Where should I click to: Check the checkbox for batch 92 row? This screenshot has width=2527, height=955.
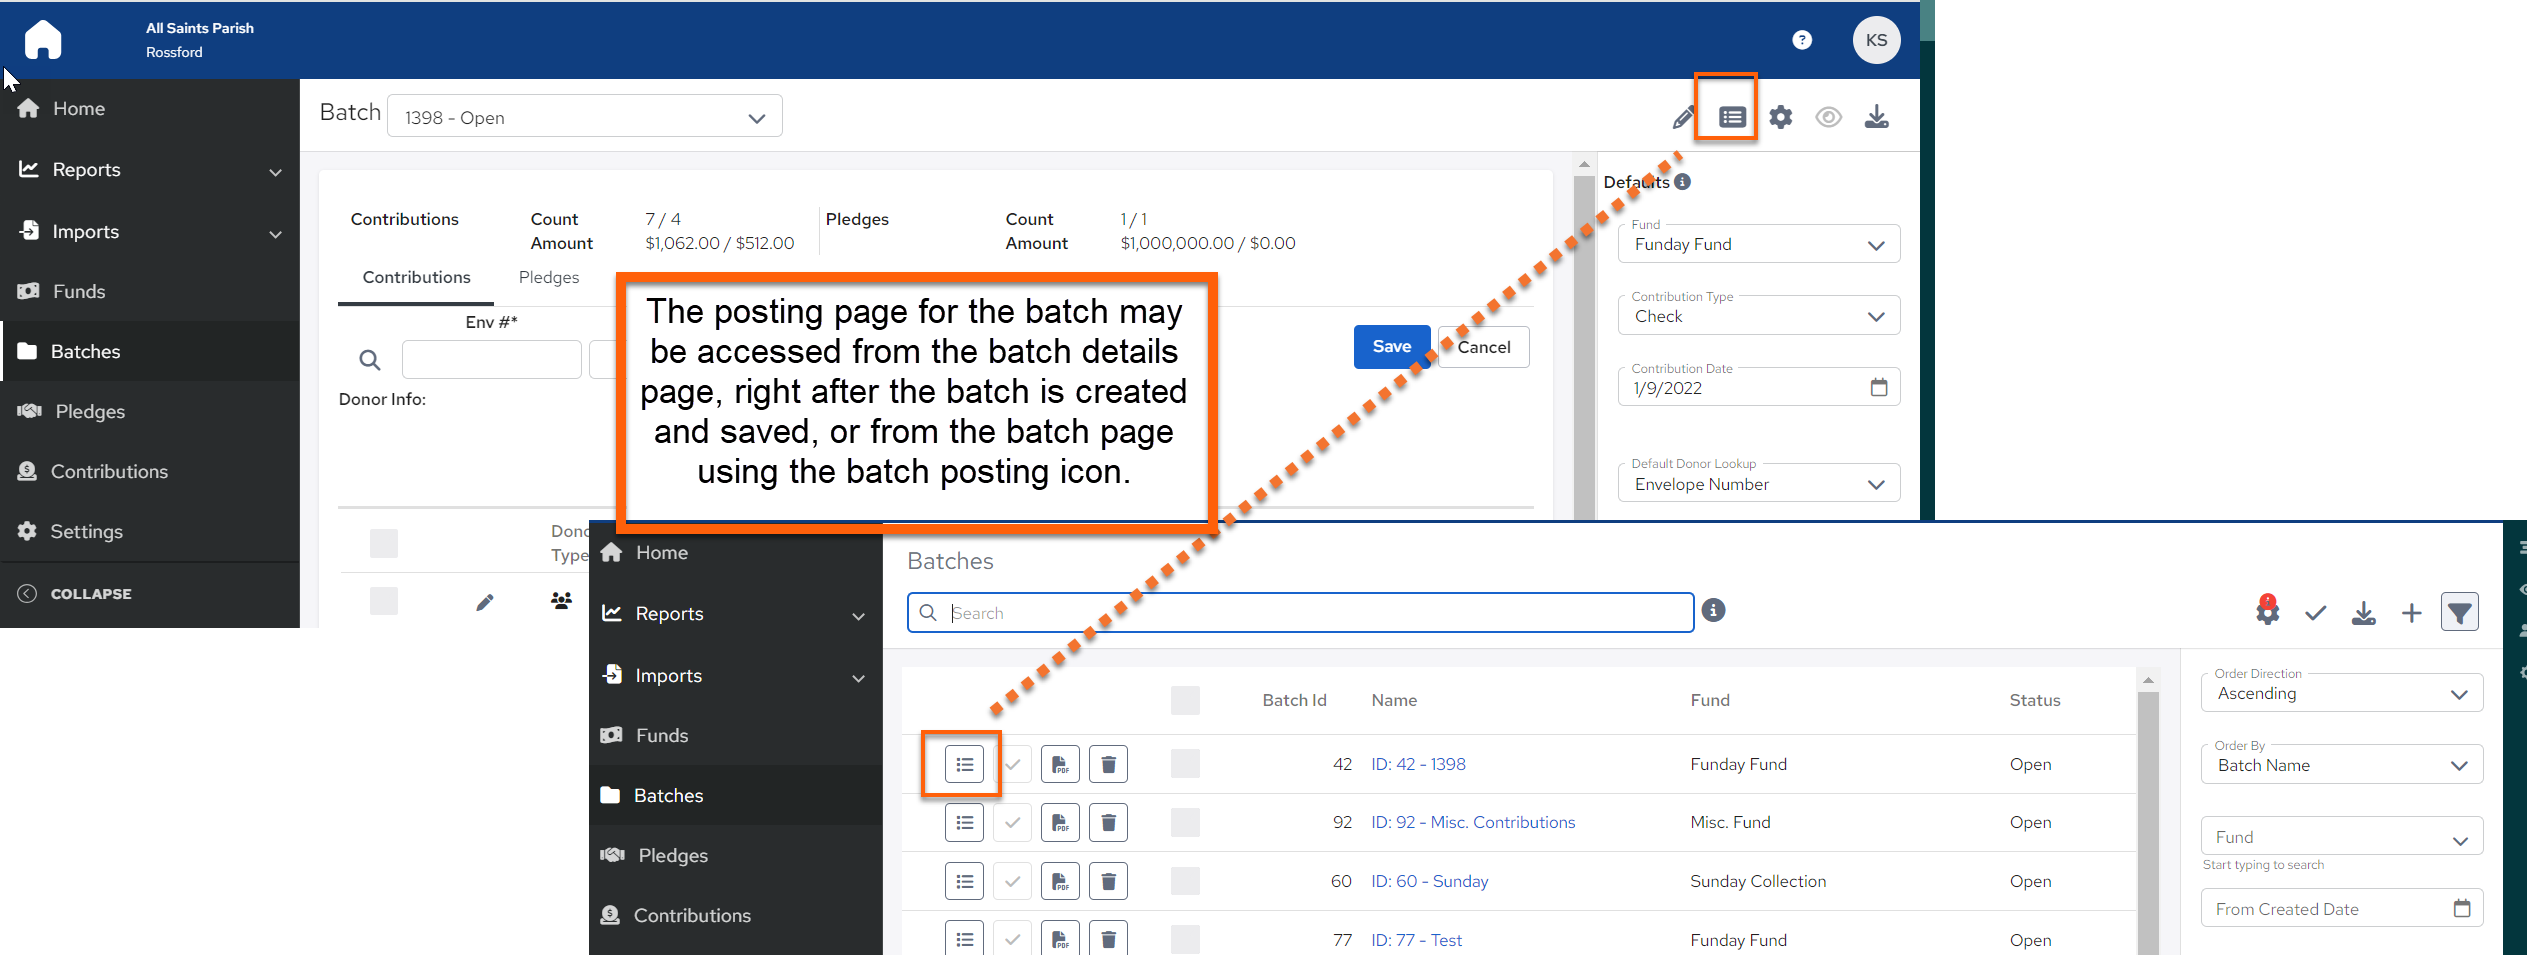[1185, 822]
